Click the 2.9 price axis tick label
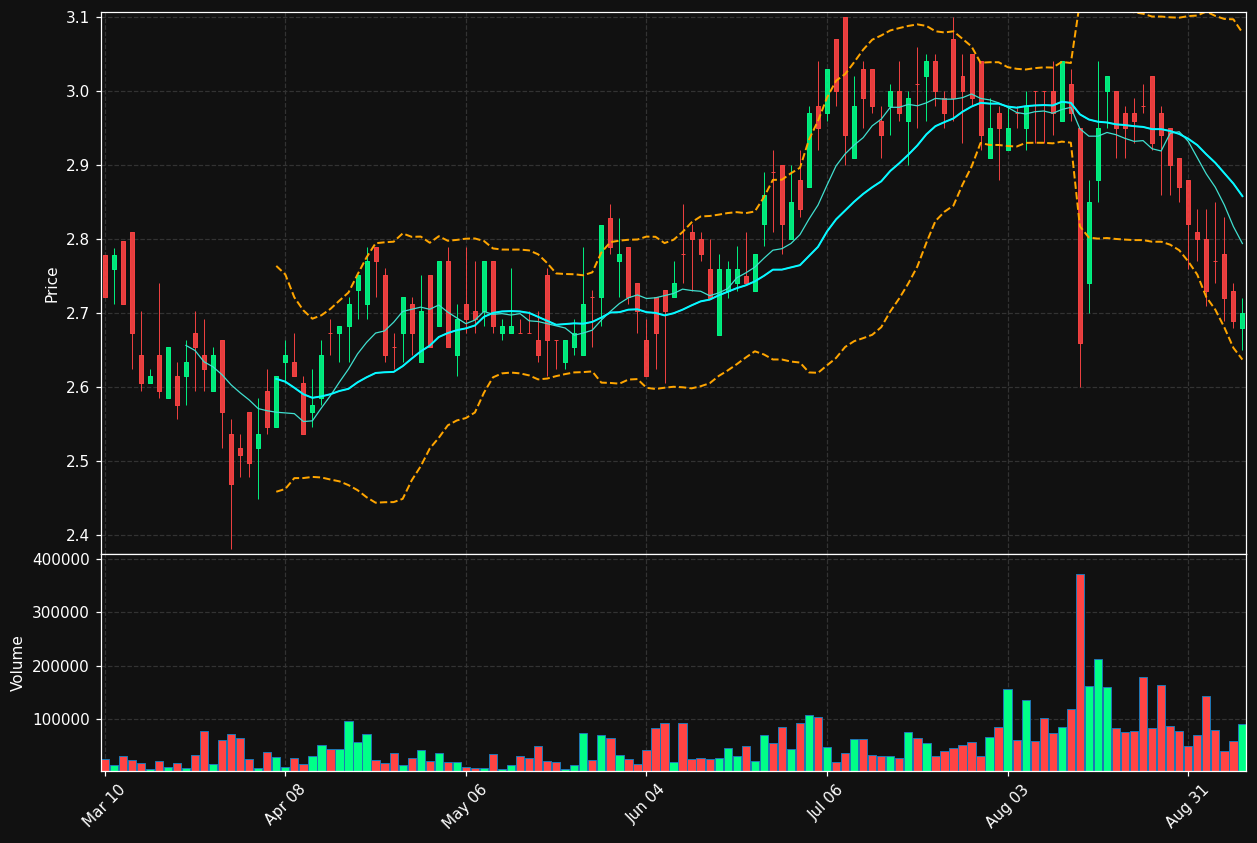This screenshot has width=1257, height=843. tap(79, 166)
